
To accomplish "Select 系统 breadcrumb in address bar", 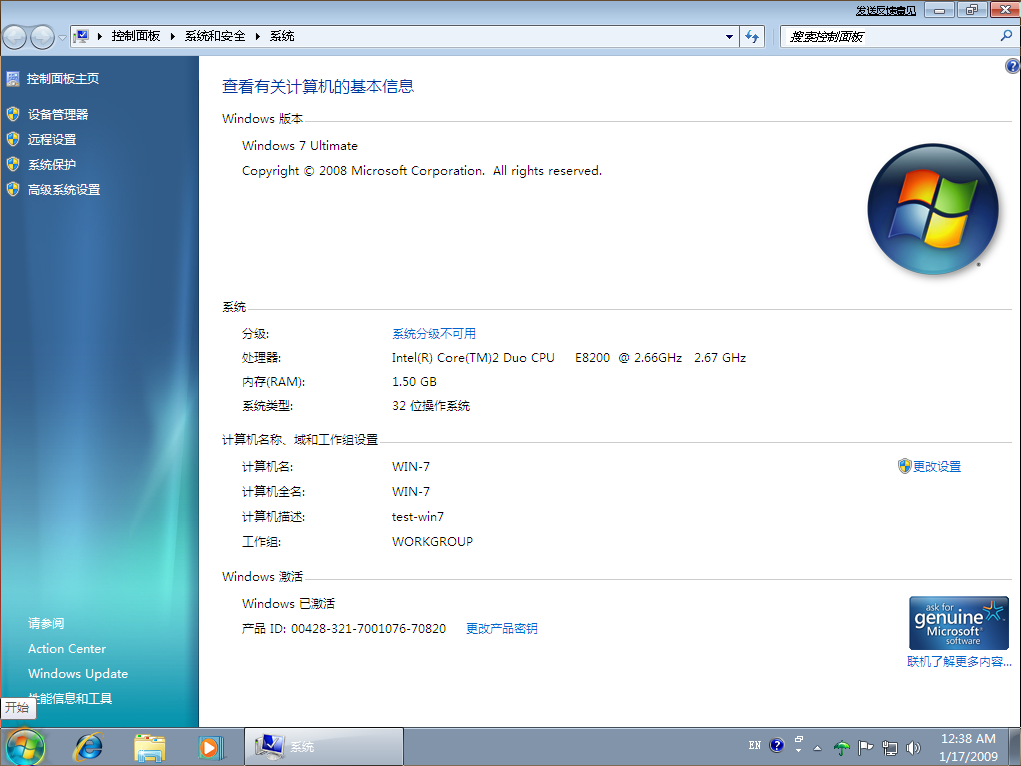I will (x=282, y=36).
